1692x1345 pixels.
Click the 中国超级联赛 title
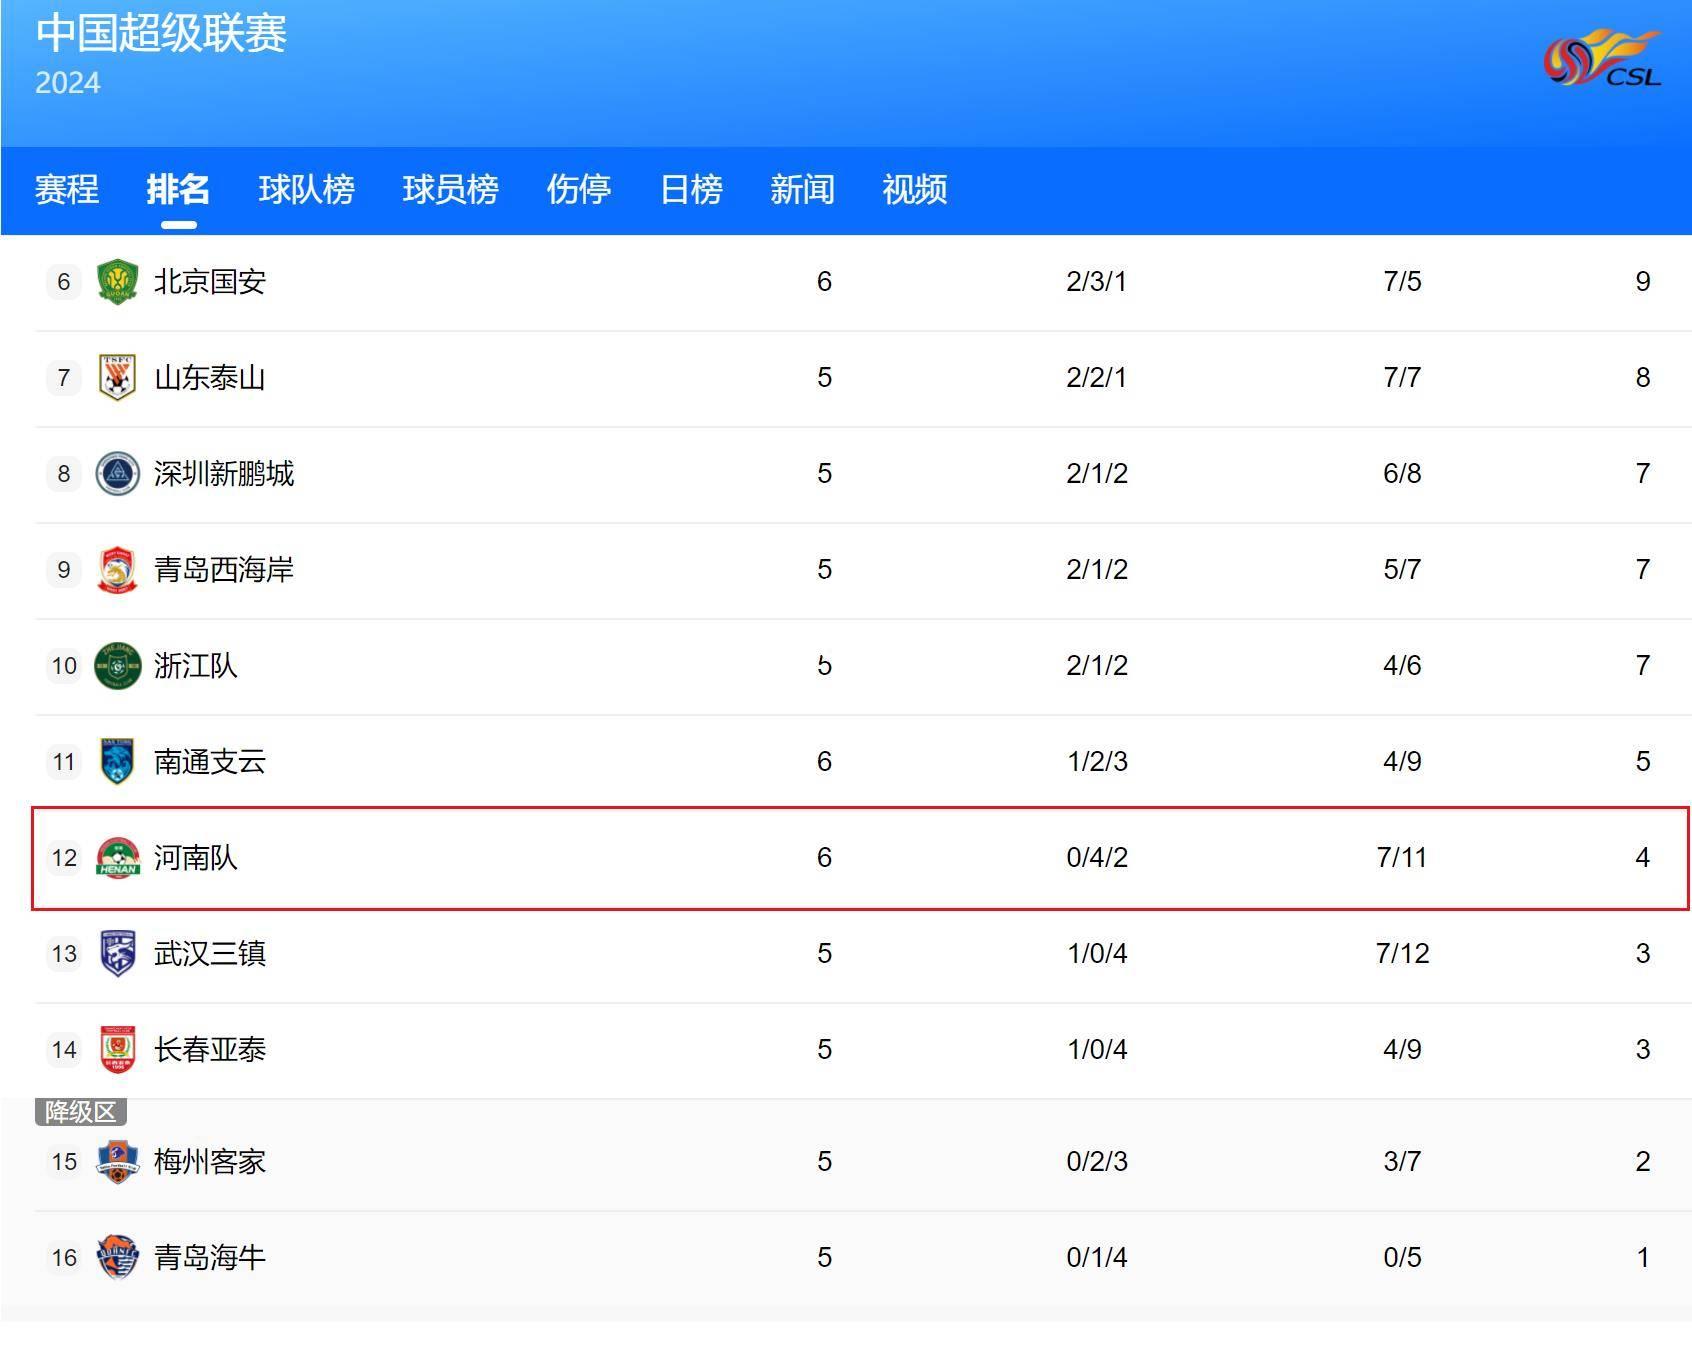161,32
